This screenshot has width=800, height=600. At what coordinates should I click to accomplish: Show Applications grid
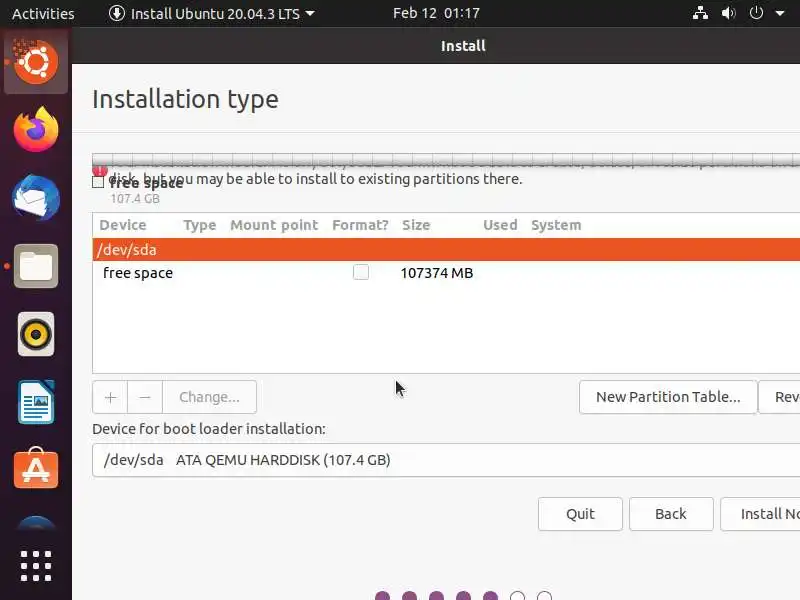(36, 566)
